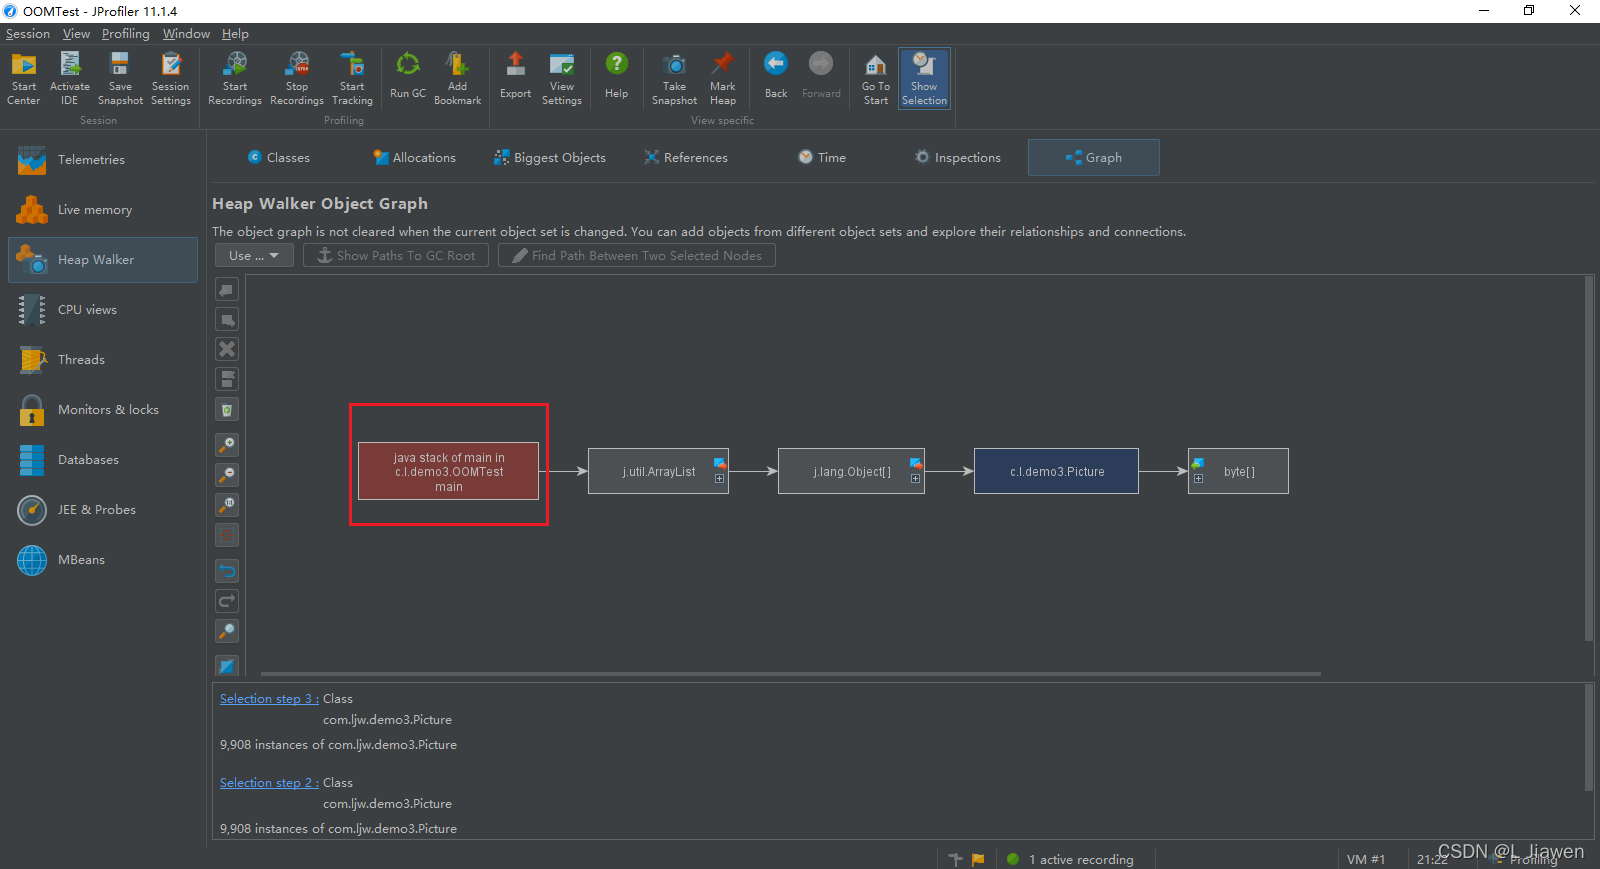Click Show Paths To GC Root
The image size is (1600, 869).
pos(396,256)
